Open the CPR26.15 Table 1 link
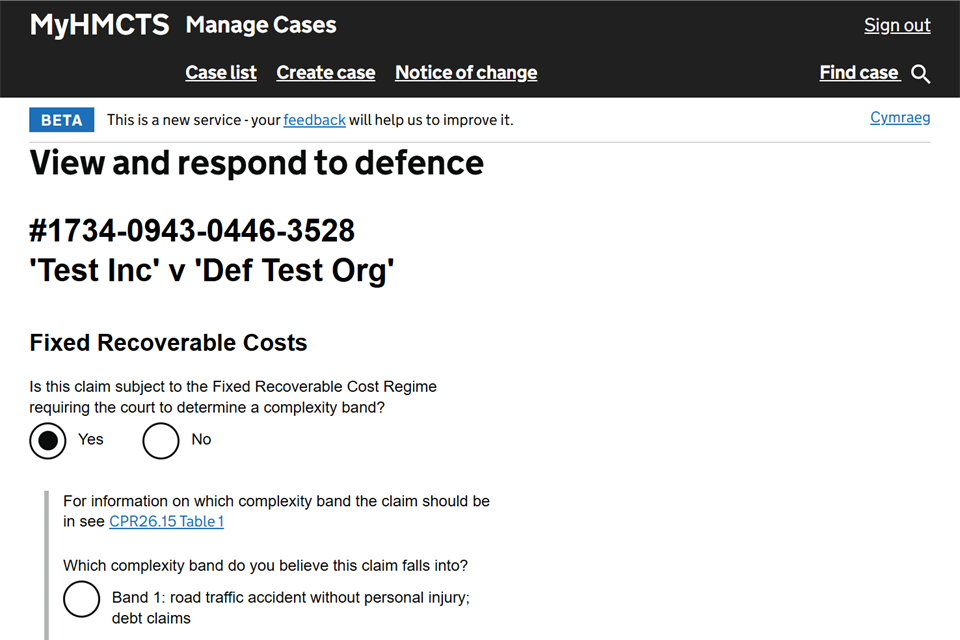 (x=166, y=521)
